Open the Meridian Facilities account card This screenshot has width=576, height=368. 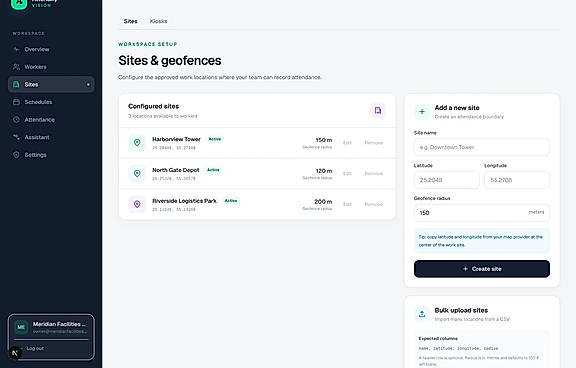pos(51,327)
